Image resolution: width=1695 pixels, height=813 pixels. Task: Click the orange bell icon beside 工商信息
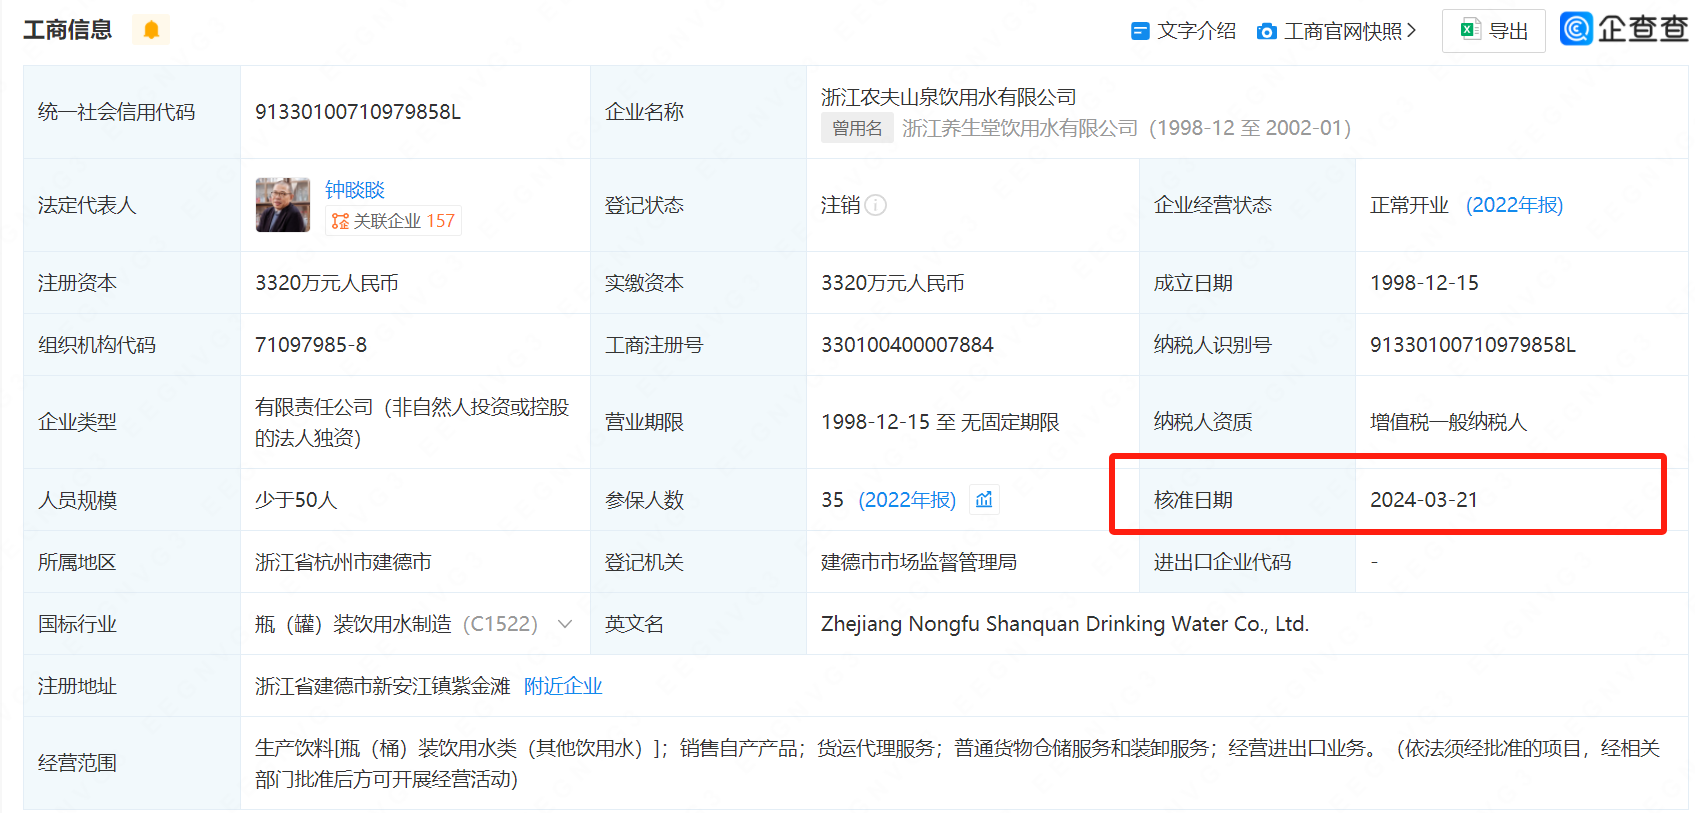[151, 30]
